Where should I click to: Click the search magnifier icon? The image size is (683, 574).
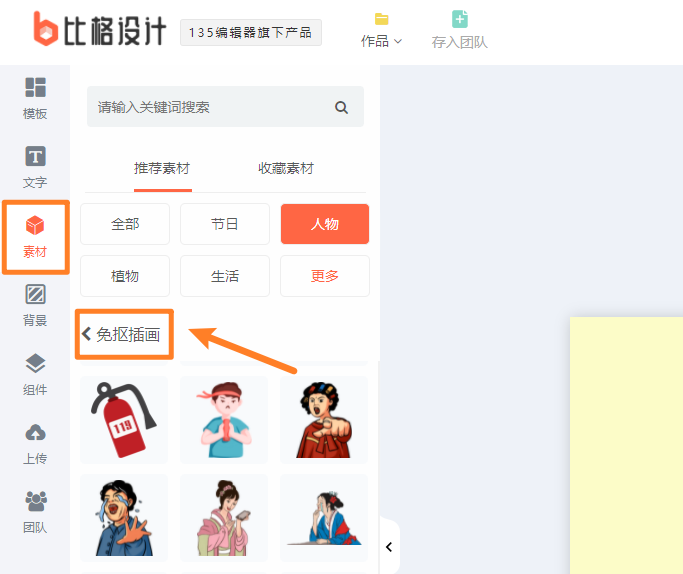tap(341, 107)
